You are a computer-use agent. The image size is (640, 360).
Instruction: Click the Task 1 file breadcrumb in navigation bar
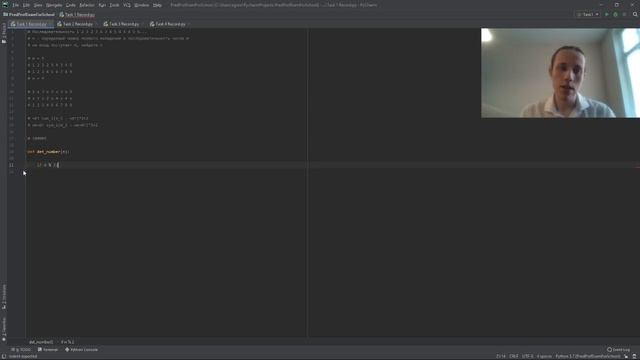tap(77, 15)
